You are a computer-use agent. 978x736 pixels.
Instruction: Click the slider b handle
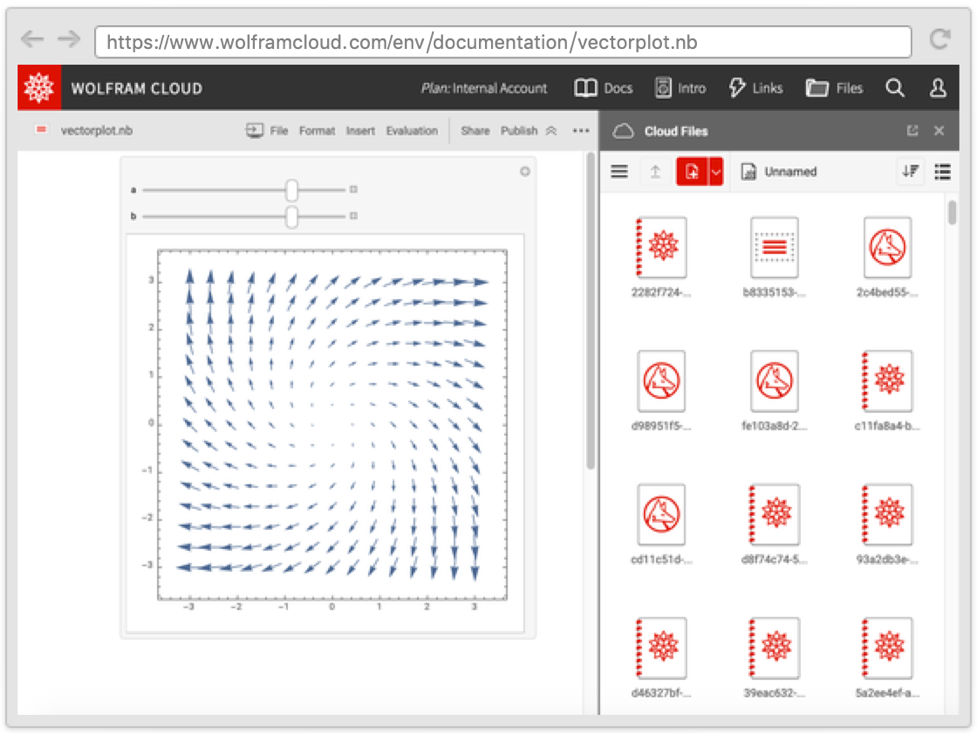point(292,216)
